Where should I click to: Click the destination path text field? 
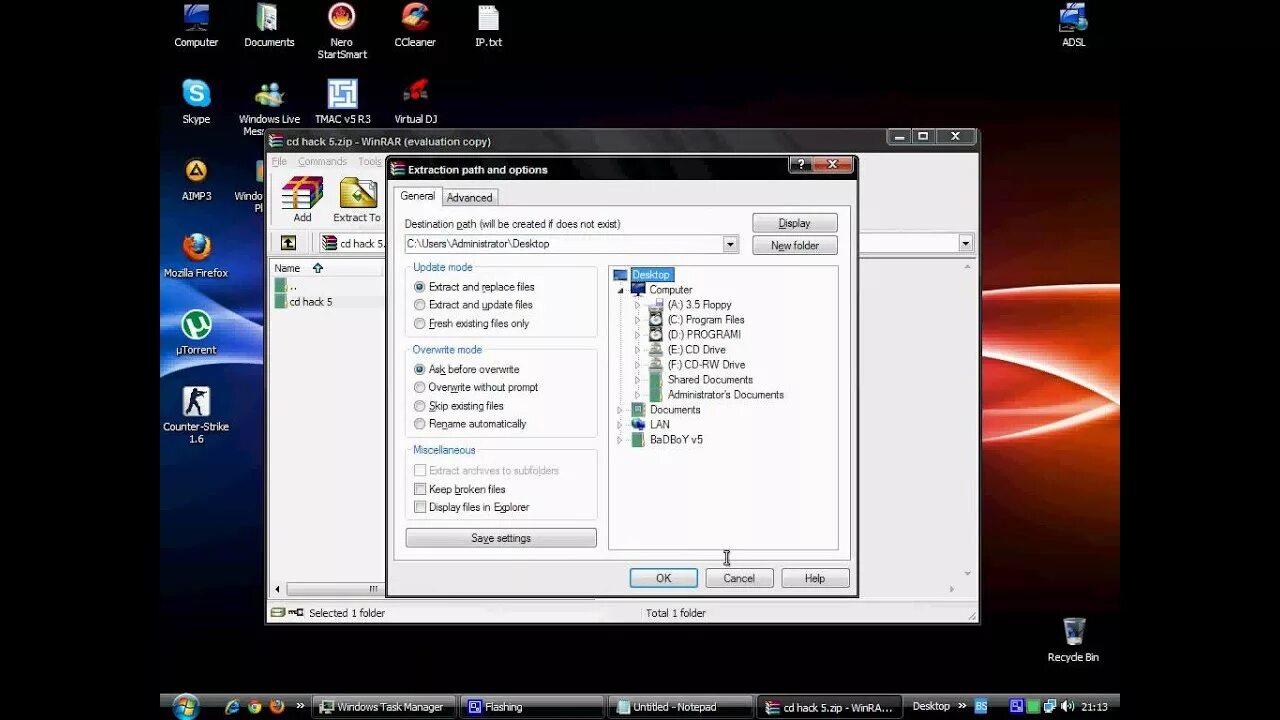[x=563, y=244]
